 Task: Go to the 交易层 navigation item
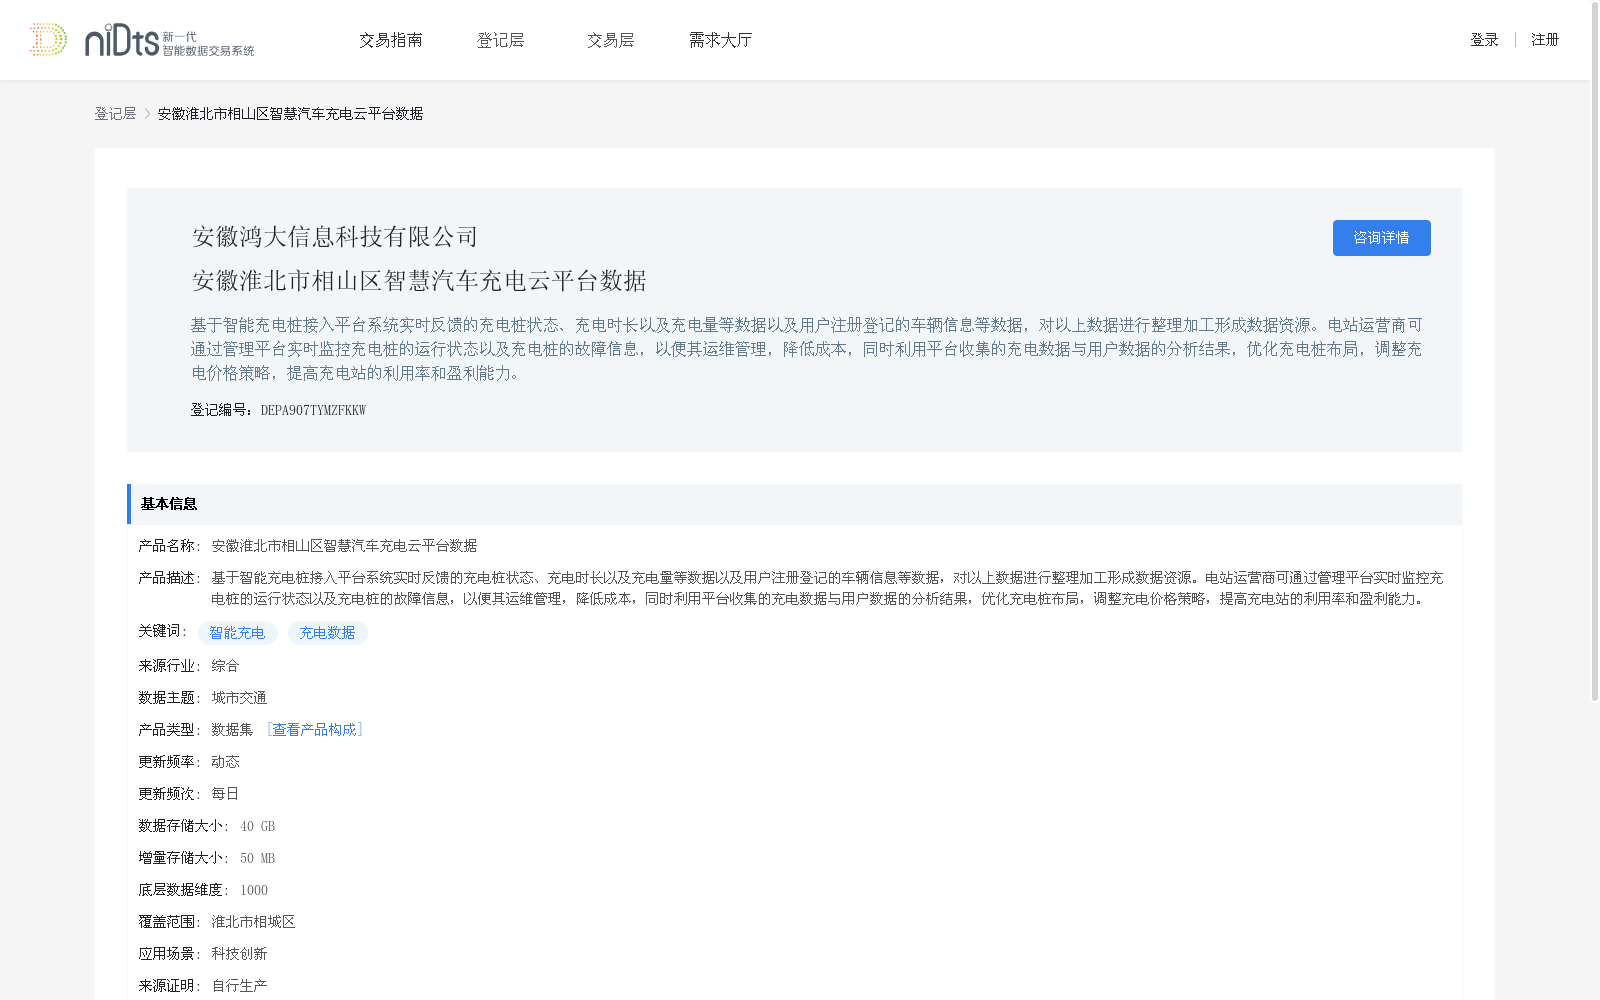tap(611, 40)
